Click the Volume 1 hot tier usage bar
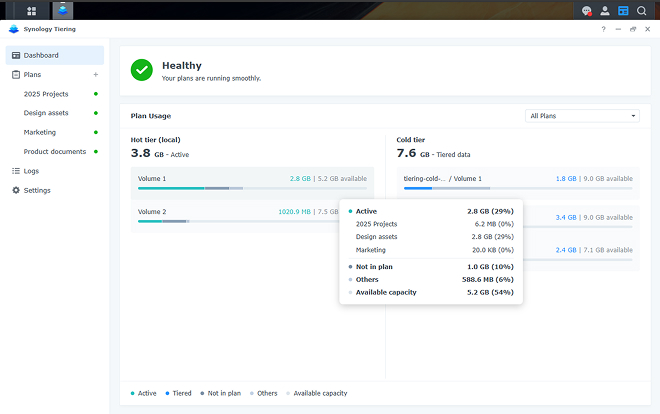This screenshot has width=660, height=414. (252, 188)
